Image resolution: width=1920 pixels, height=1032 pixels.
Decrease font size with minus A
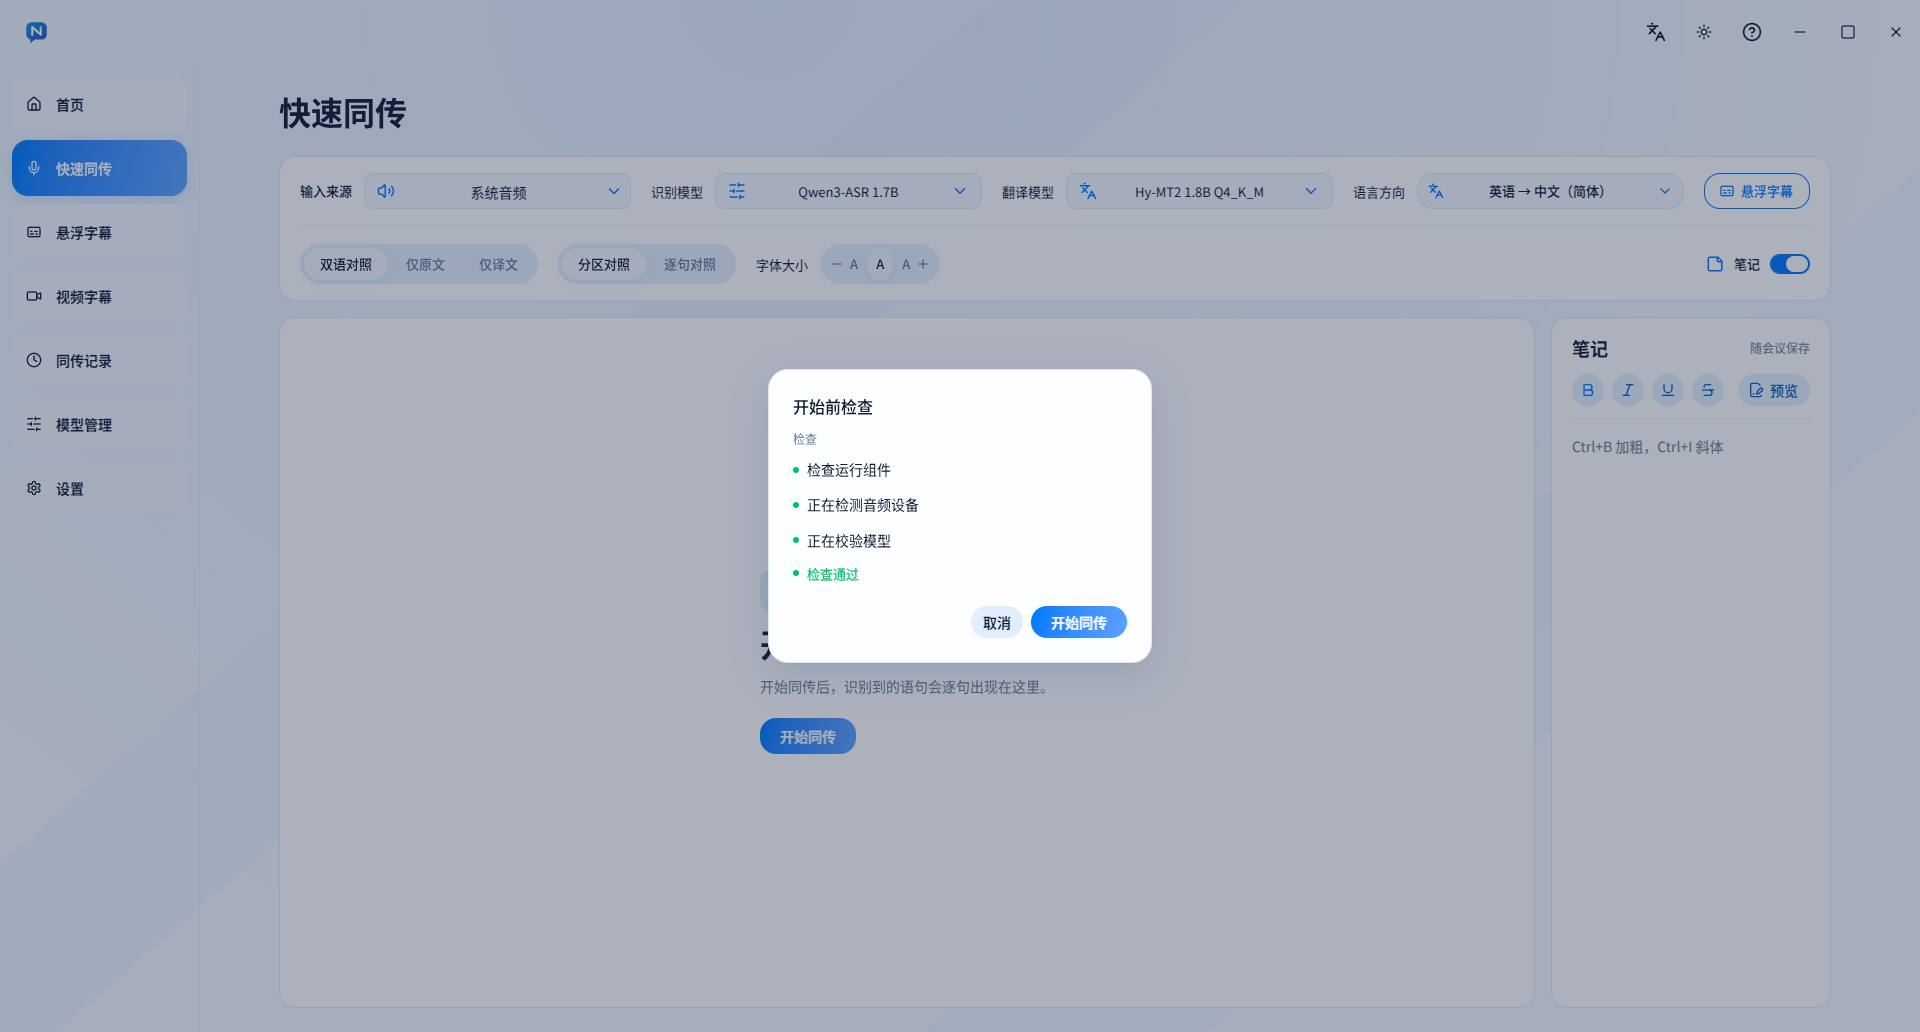tap(845, 264)
